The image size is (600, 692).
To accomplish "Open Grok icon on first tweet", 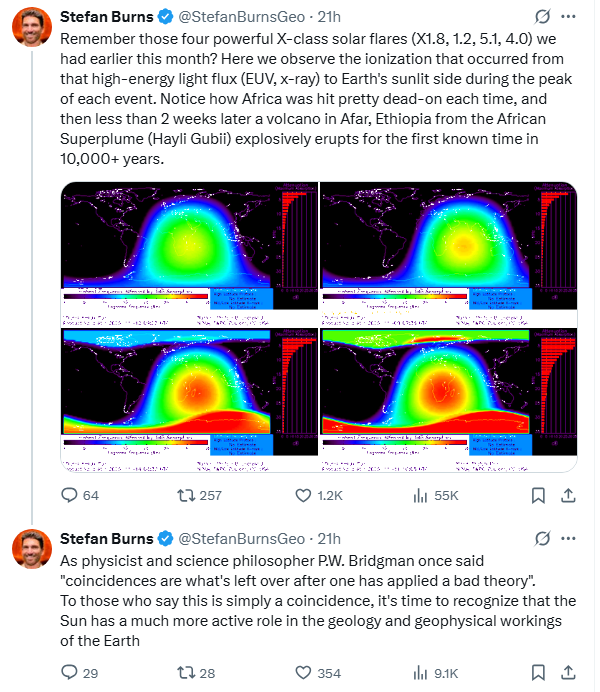I will (542, 17).
